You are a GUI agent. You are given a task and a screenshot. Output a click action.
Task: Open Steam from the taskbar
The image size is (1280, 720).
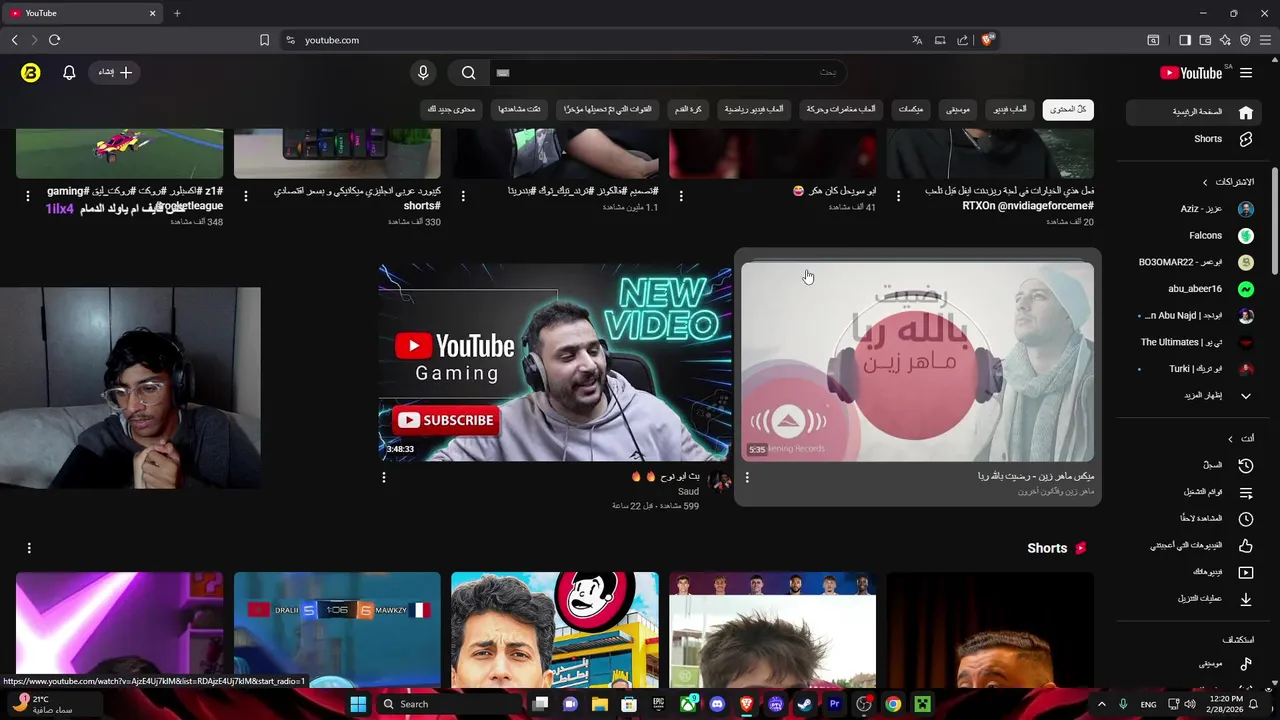click(x=804, y=704)
